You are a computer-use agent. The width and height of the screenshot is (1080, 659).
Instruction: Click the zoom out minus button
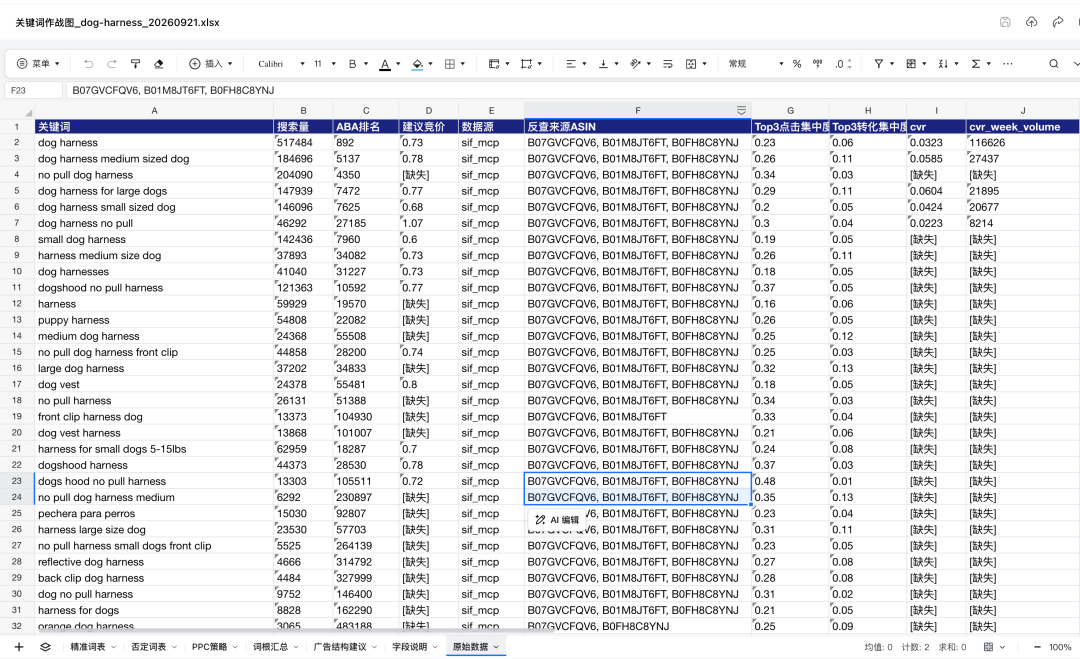pyautogui.click(x=1037, y=647)
